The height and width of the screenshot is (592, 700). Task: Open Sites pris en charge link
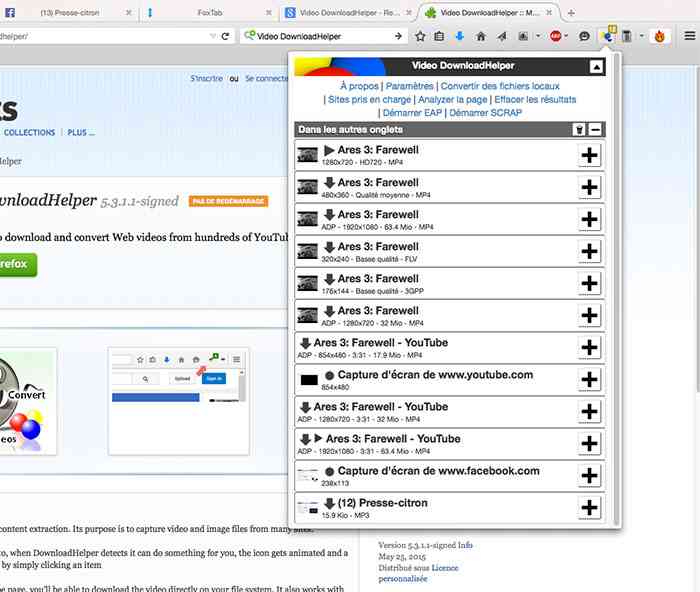tap(369, 99)
